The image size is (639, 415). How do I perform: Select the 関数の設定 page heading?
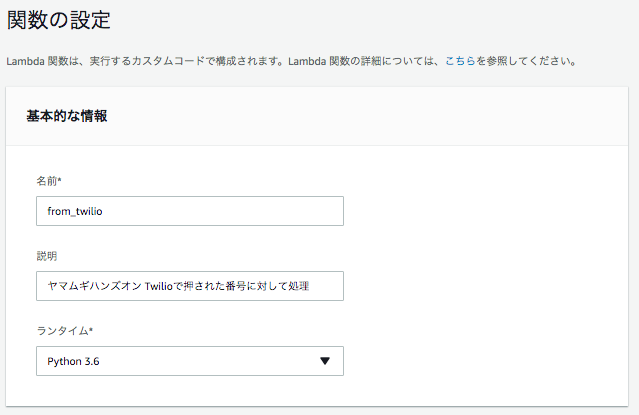59,20
